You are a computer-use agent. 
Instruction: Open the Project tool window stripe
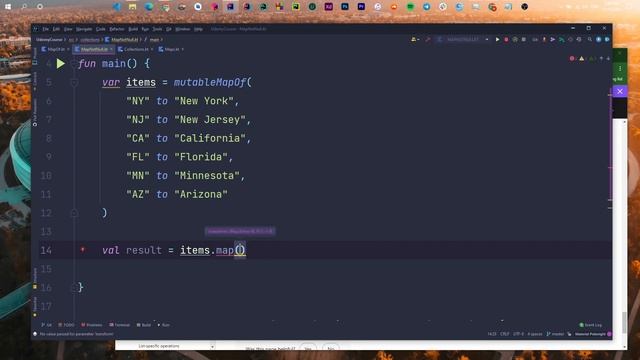[x=35, y=56]
